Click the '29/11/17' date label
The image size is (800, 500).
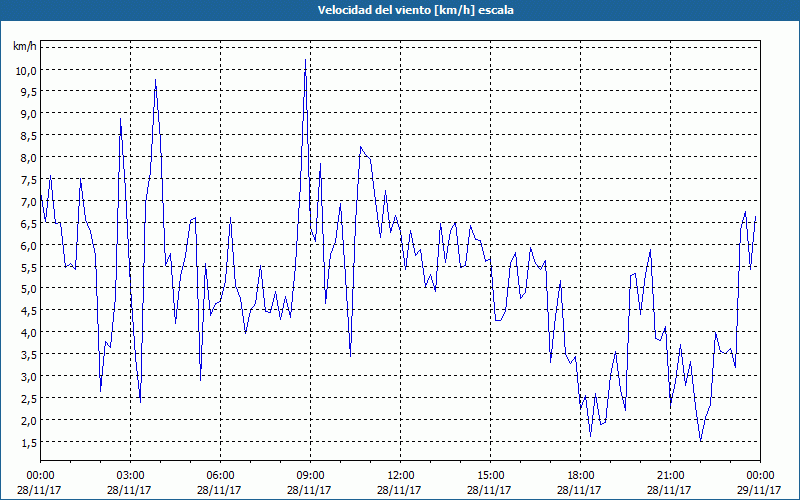tap(759, 490)
